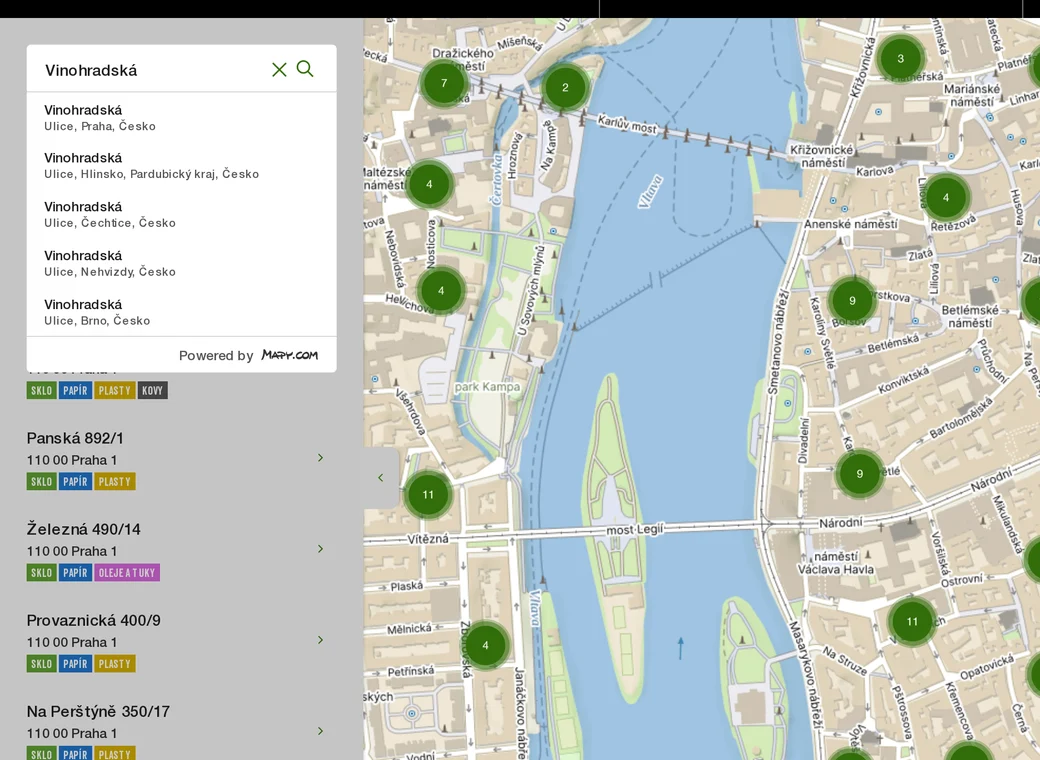Select Vinohradská, Čechtice suggestion

181,214
